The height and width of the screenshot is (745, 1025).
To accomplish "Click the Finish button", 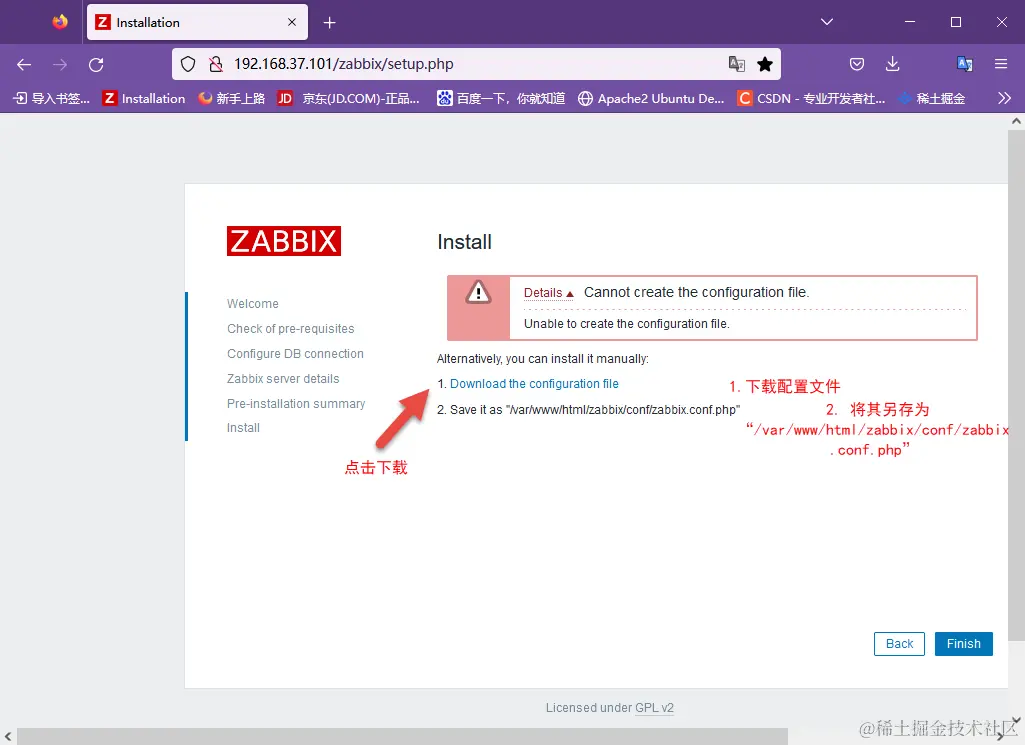I will (x=962, y=643).
